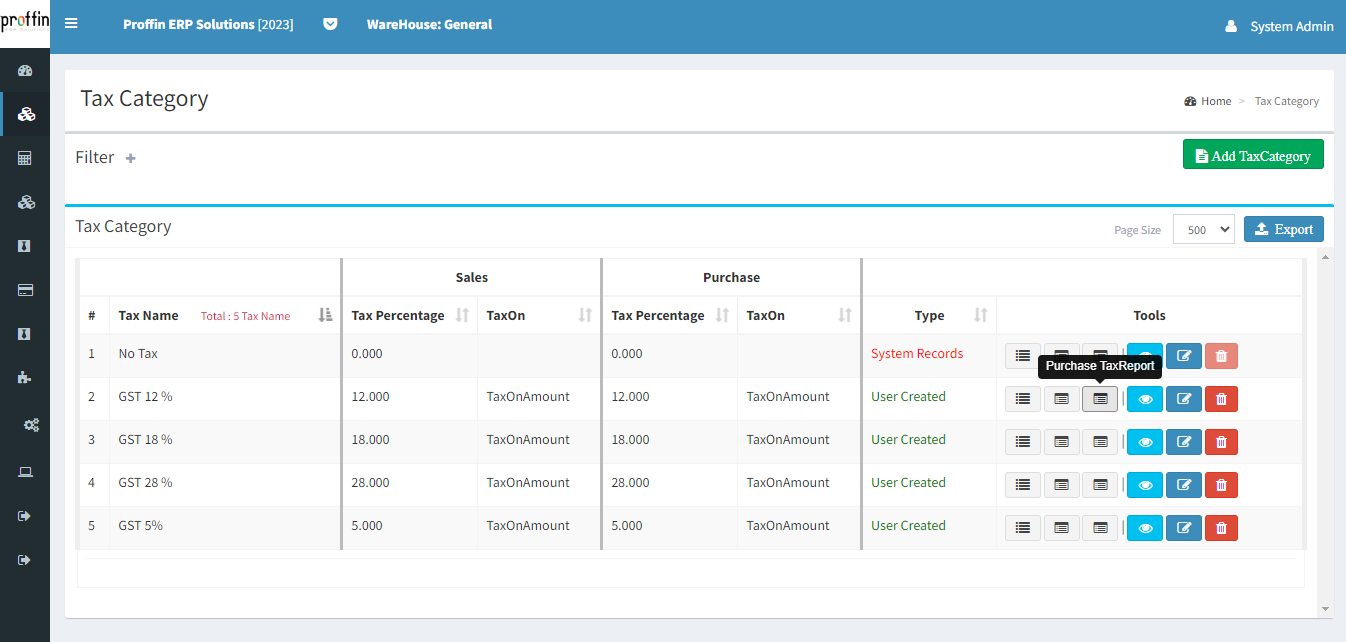This screenshot has height=642, width=1346.
Task: Select the highlighted active cubes sidebar icon
Action: [26, 114]
